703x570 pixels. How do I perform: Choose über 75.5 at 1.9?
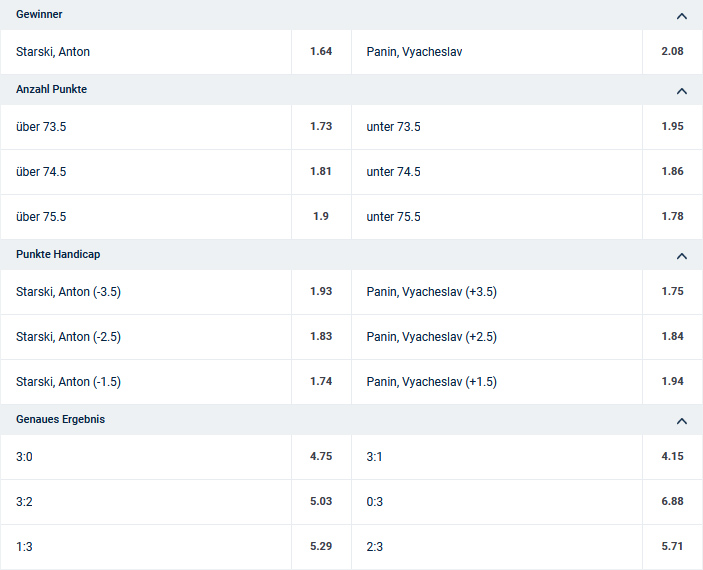320,217
